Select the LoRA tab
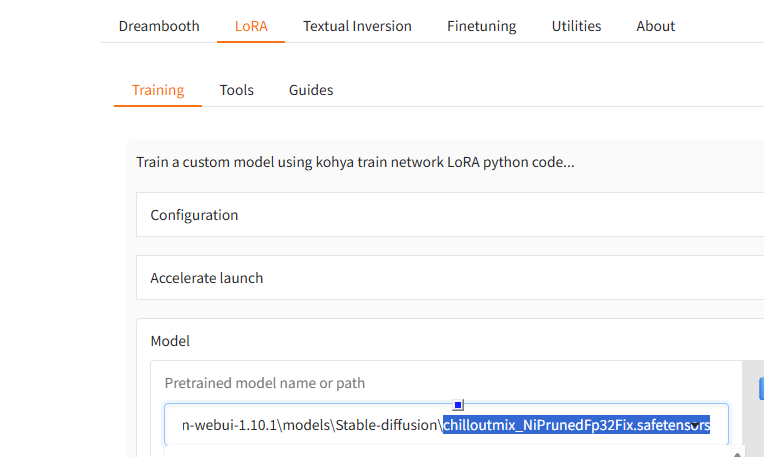The height and width of the screenshot is (457, 764). 251,26
